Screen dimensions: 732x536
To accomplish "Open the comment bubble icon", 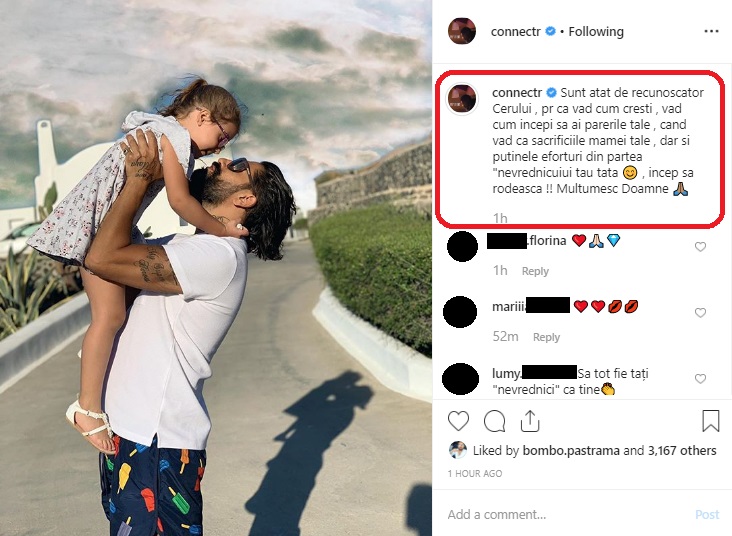I will pyautogui.click(x=494, y=421).
